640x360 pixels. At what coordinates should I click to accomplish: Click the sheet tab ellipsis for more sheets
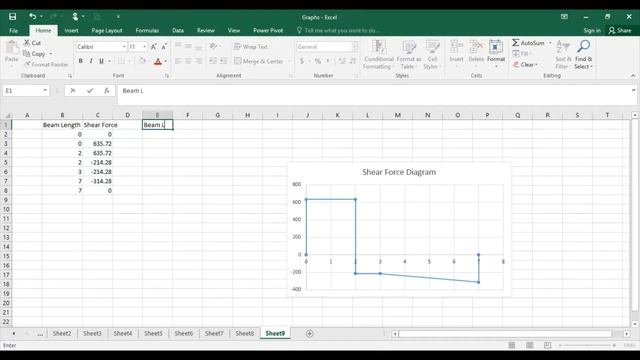[40, 334]
